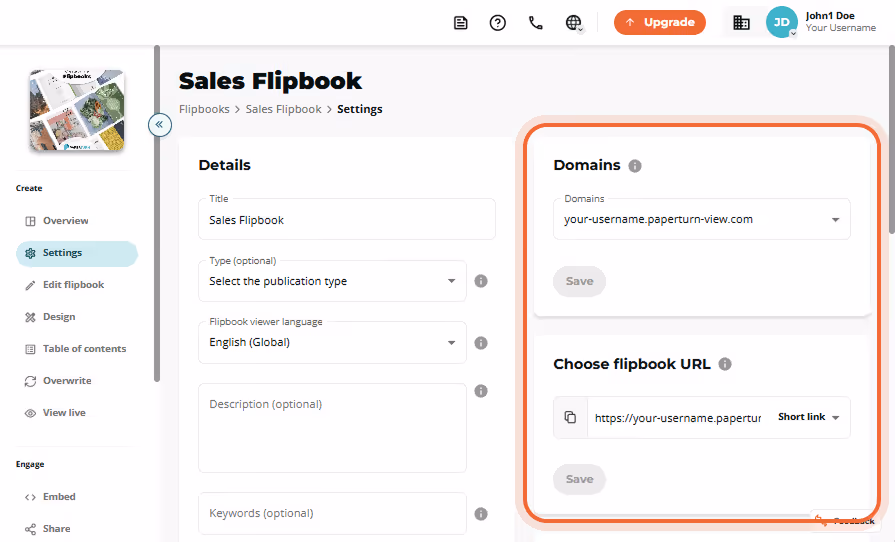Click the page scrollbar at right edge
895x542 pixels.
pos(892,140)
